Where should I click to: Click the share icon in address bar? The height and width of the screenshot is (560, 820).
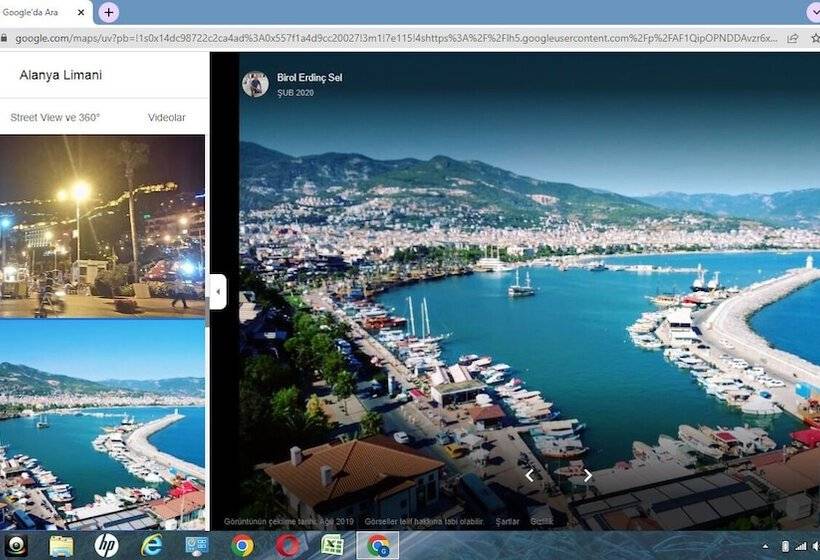(x=793, y=38)
